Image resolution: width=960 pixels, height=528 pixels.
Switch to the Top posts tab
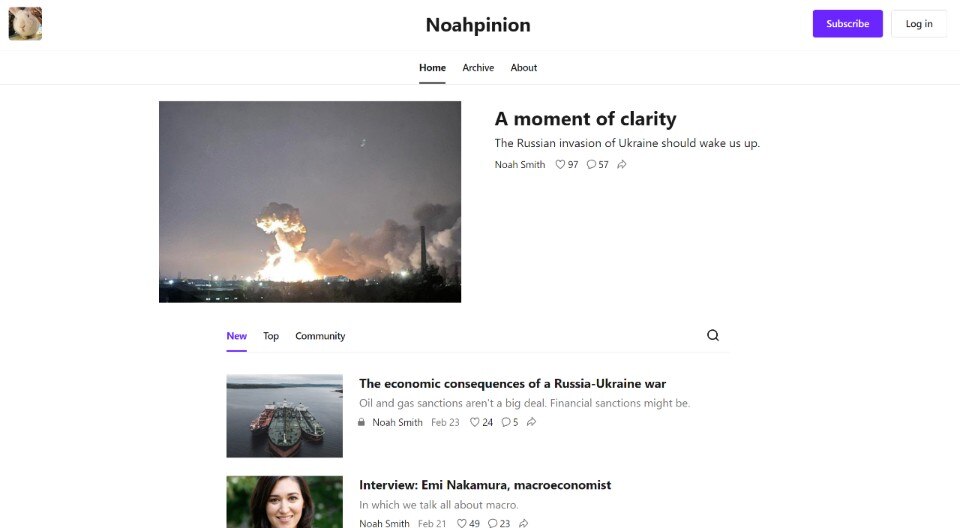[x=271, y=336]
